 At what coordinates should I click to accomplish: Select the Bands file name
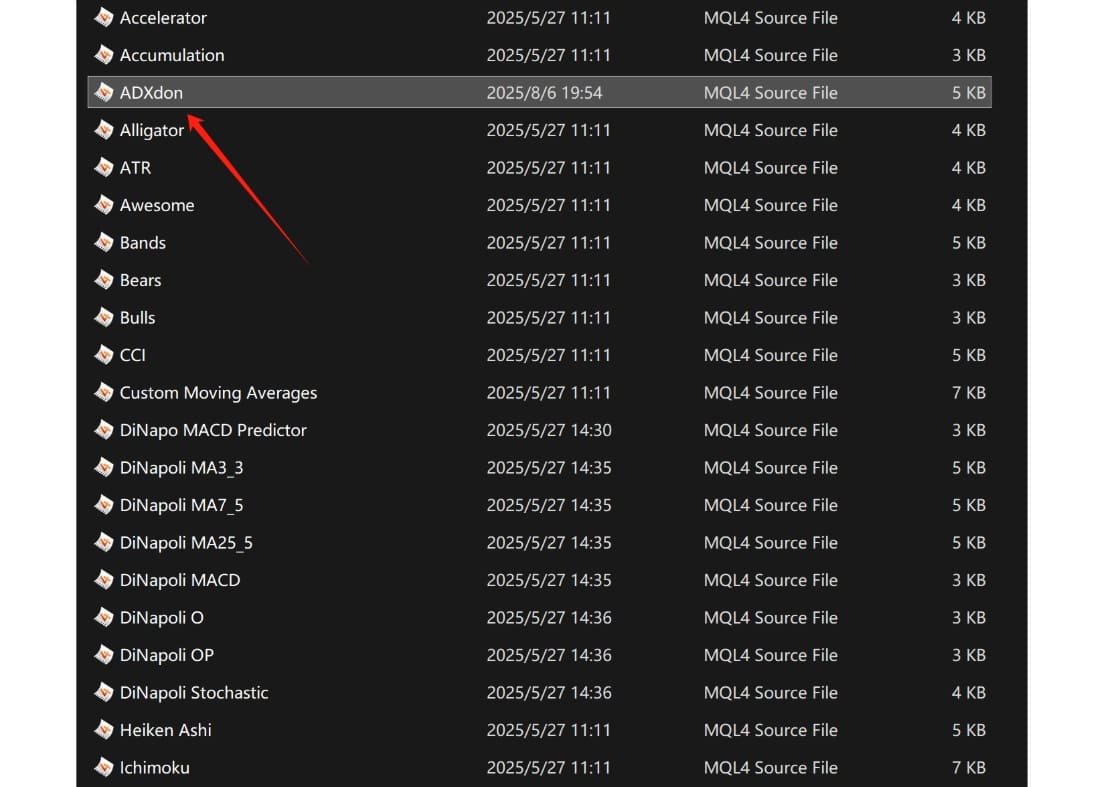pyautogui.click(x=143, y=242)
